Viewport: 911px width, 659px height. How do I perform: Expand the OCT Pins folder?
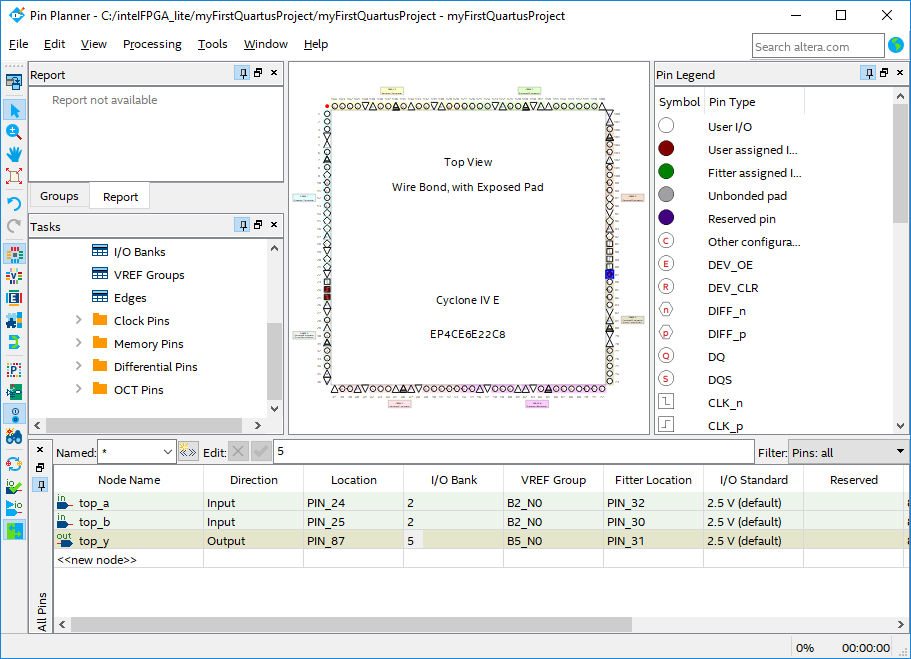click(x=78, y=389)
